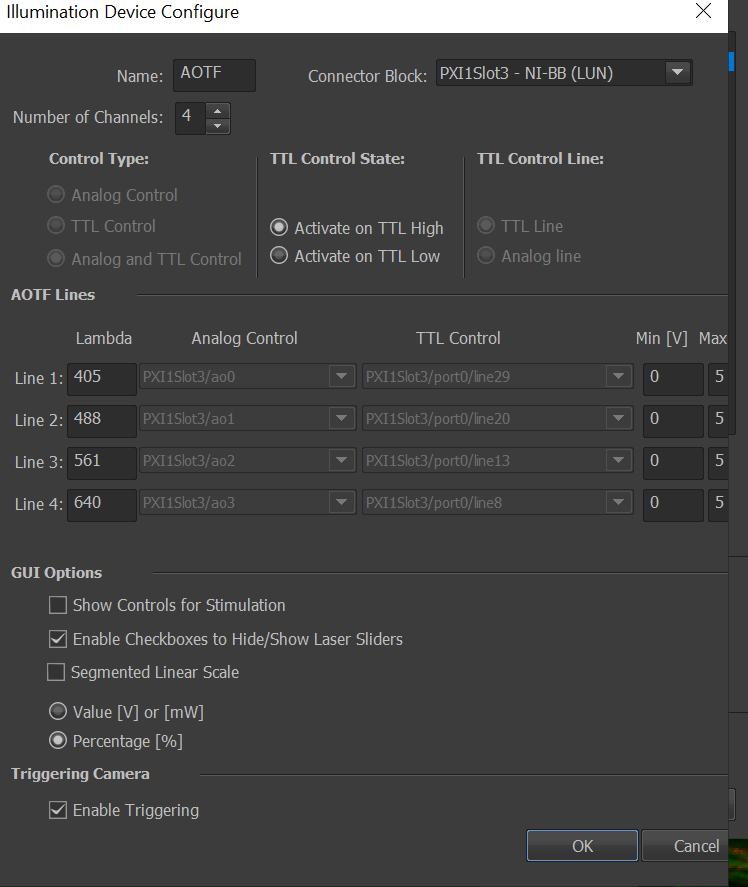Screen dimensions: 748x887
Task: Edit the Line 4 Lambda value 640
Action: point(102,503)
